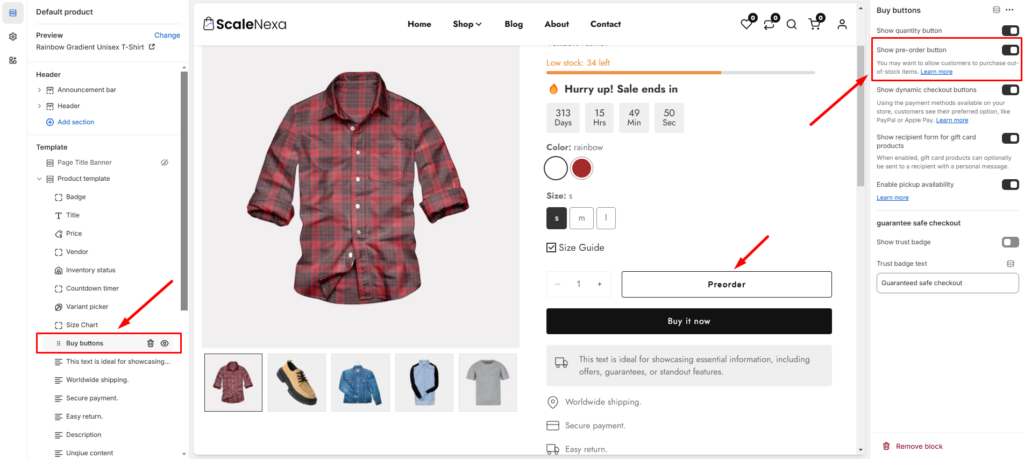Click the Remove block button

tap(912, 446)
